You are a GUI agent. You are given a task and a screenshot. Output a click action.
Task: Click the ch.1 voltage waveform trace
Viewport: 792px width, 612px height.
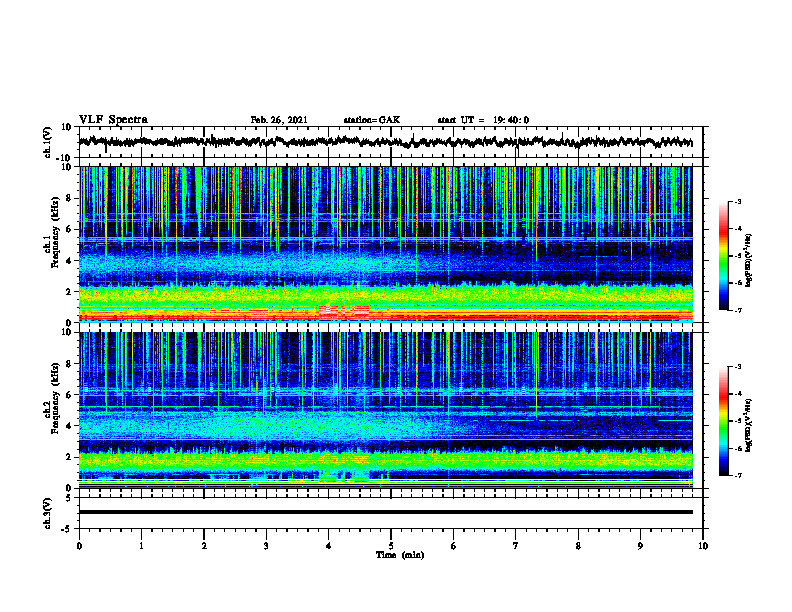385,142
